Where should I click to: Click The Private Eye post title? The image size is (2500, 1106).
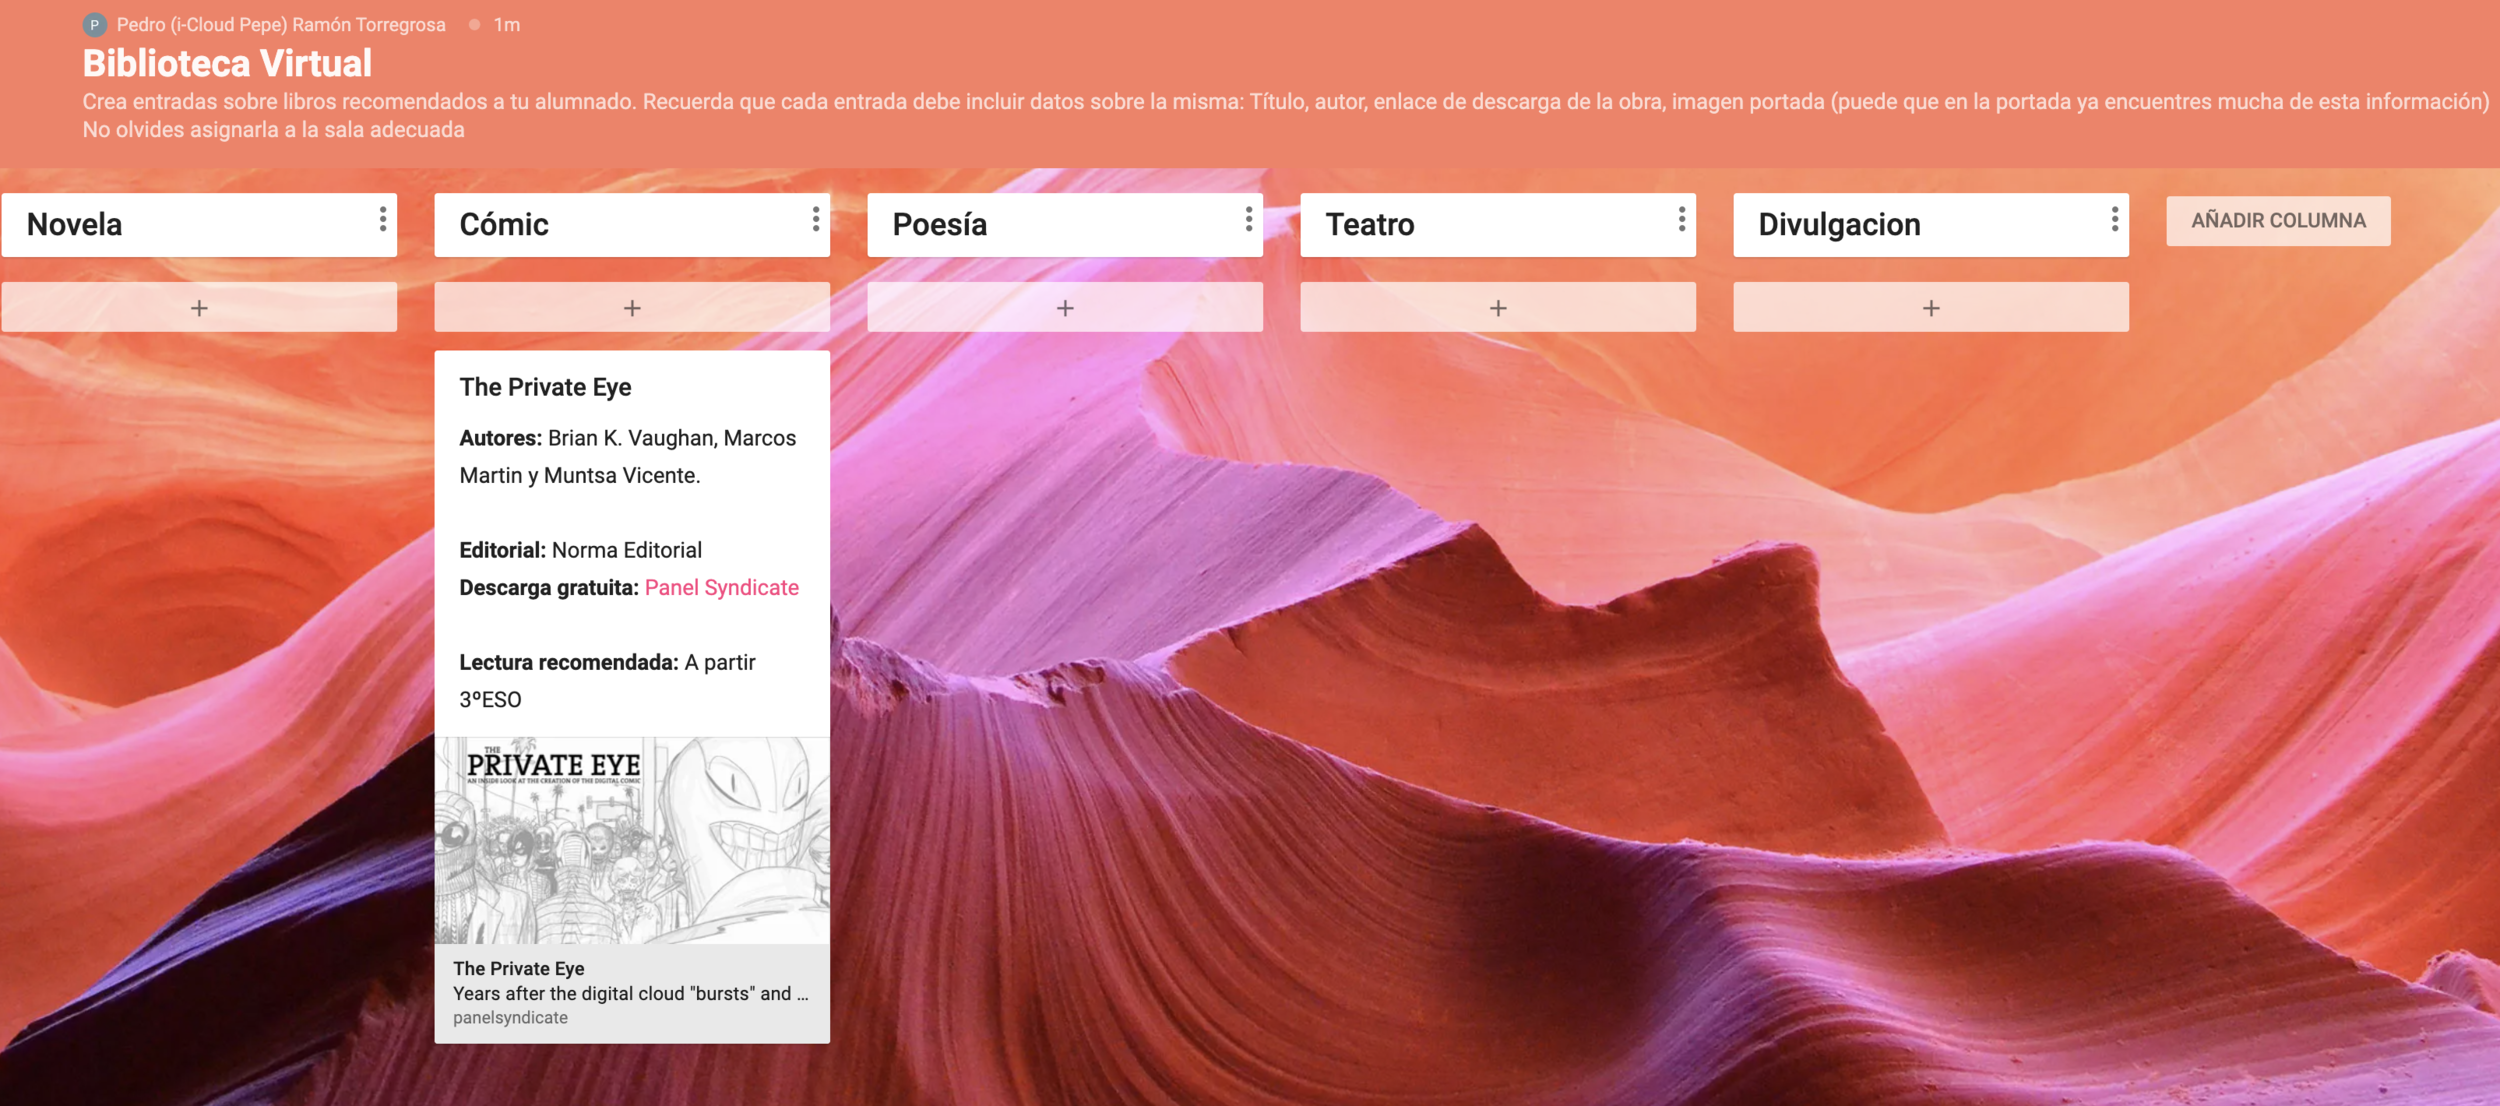(545, 387)
